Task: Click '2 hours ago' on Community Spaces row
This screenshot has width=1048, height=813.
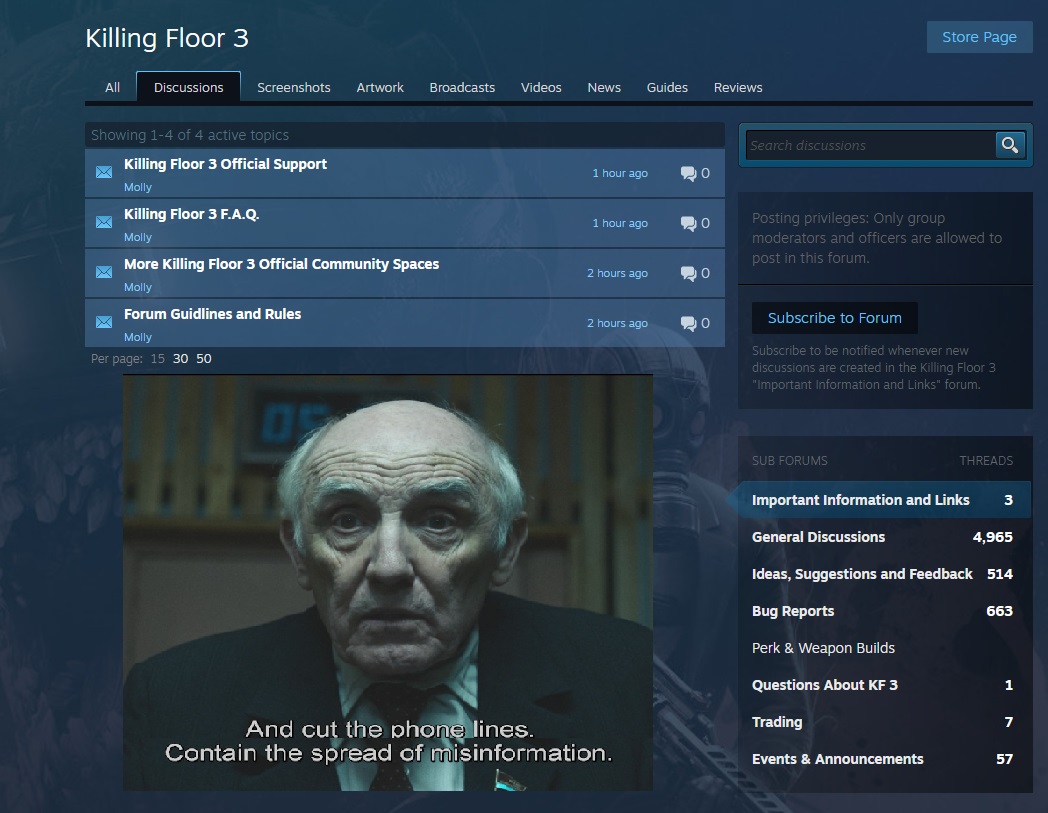Action: pos(617,273)
